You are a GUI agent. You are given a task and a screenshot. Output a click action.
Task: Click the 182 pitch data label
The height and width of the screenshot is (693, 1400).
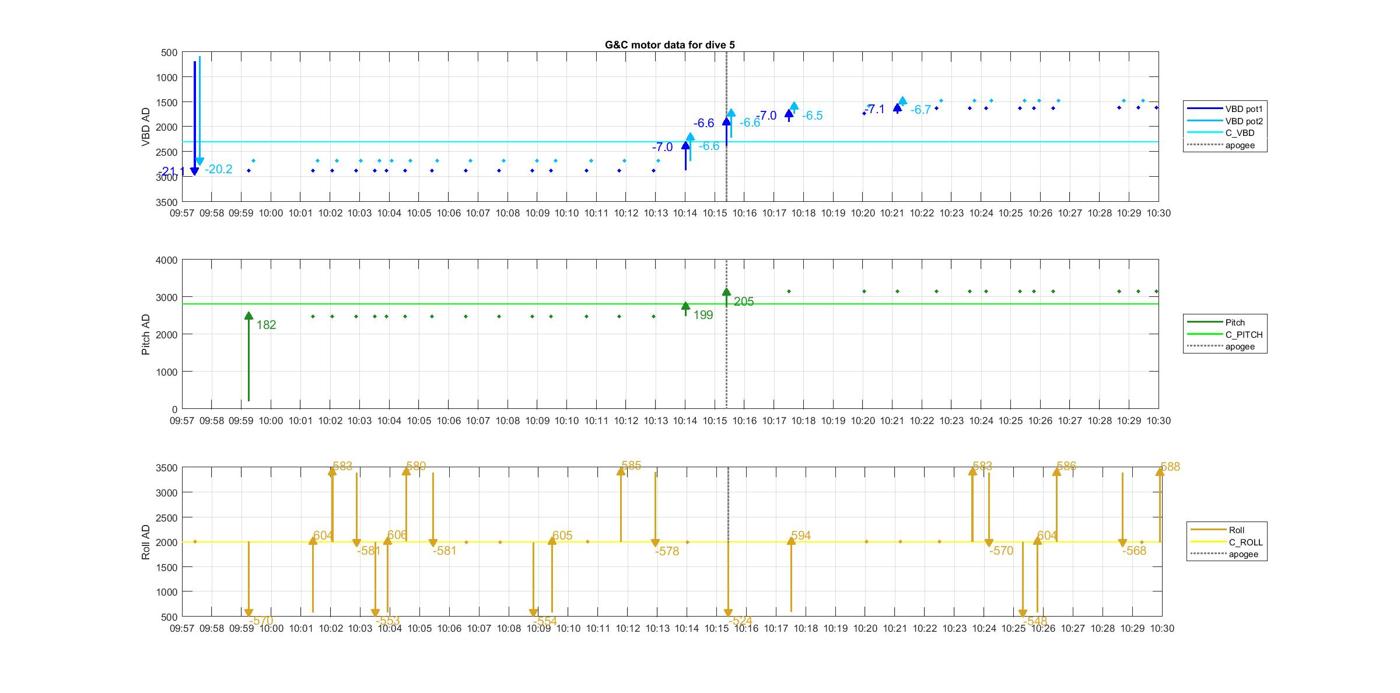pos(266,325)
